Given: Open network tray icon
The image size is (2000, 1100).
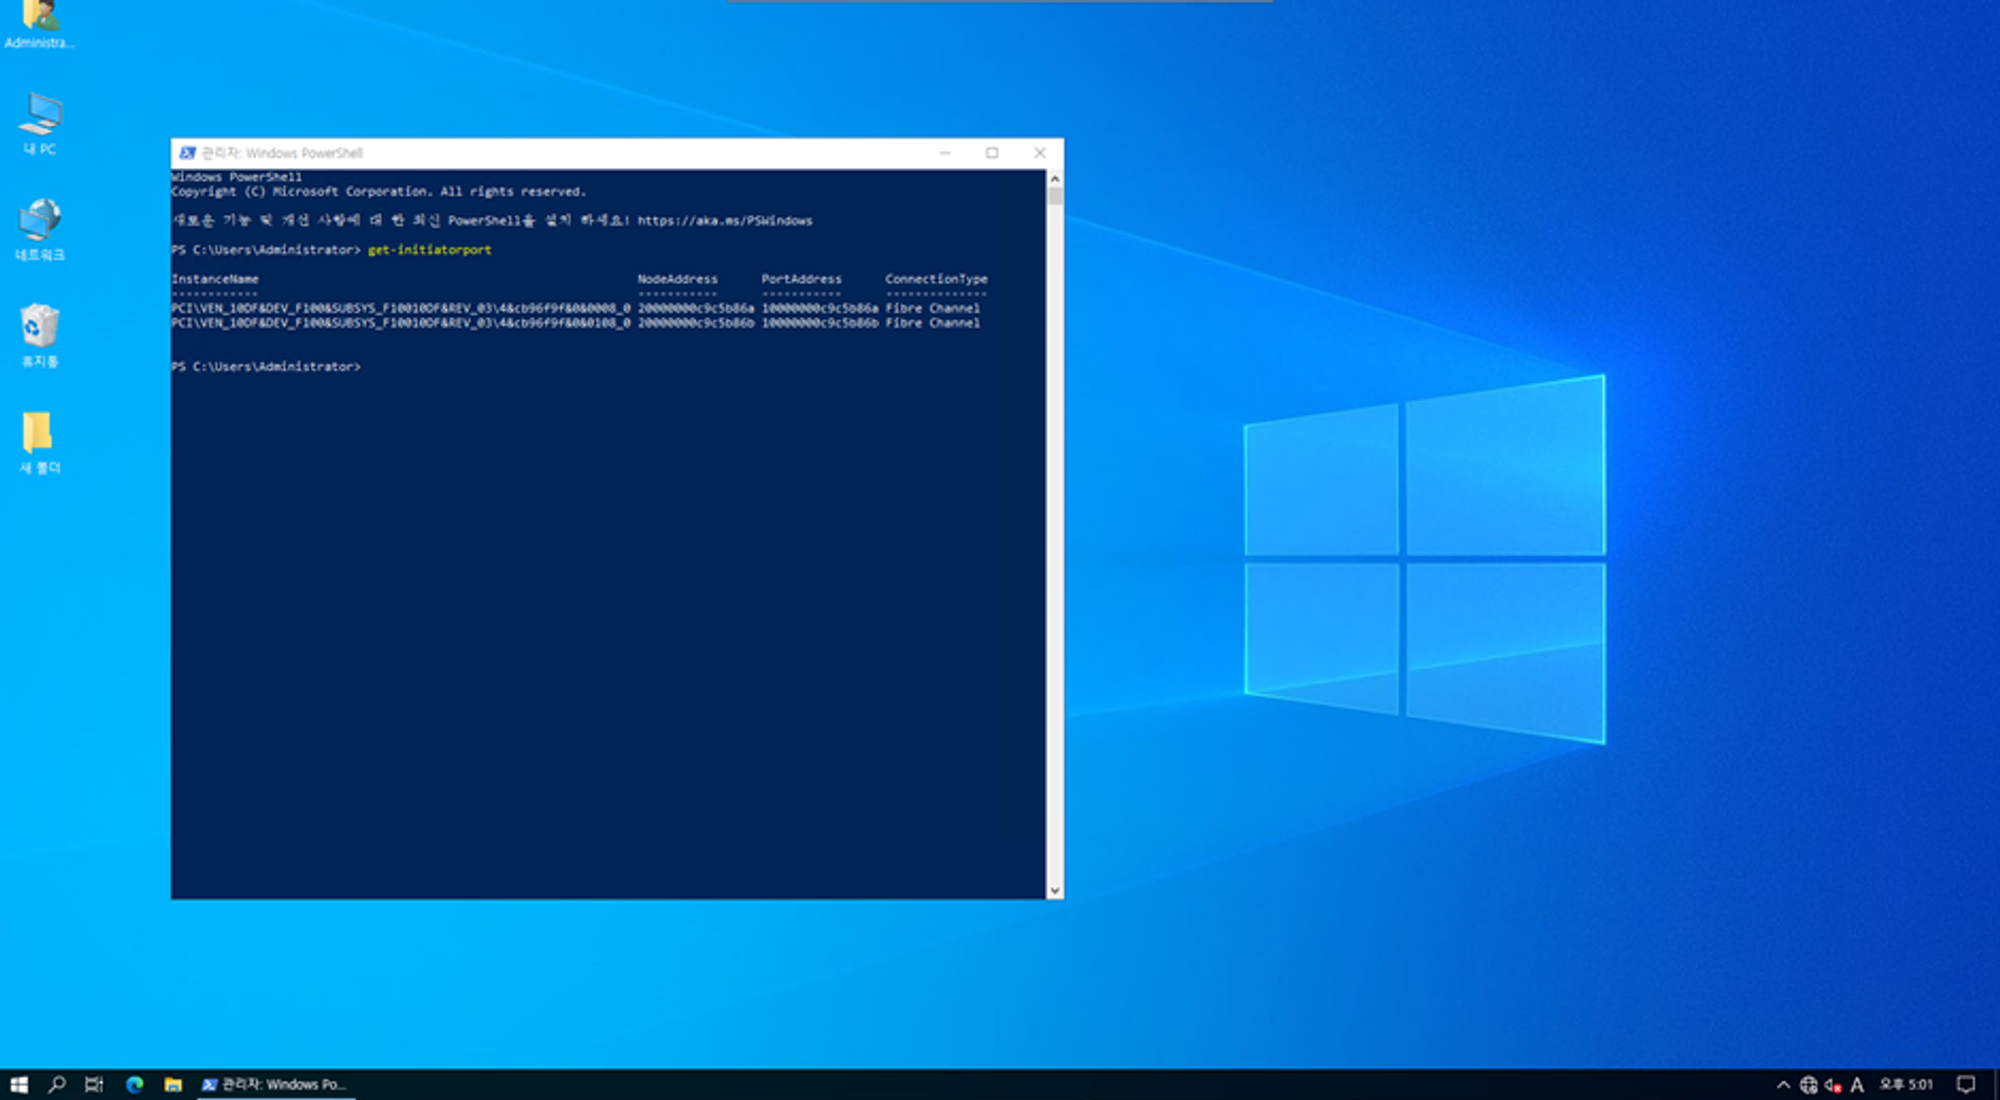Looking at the screenshot, I should (x=1808, y=1084).
